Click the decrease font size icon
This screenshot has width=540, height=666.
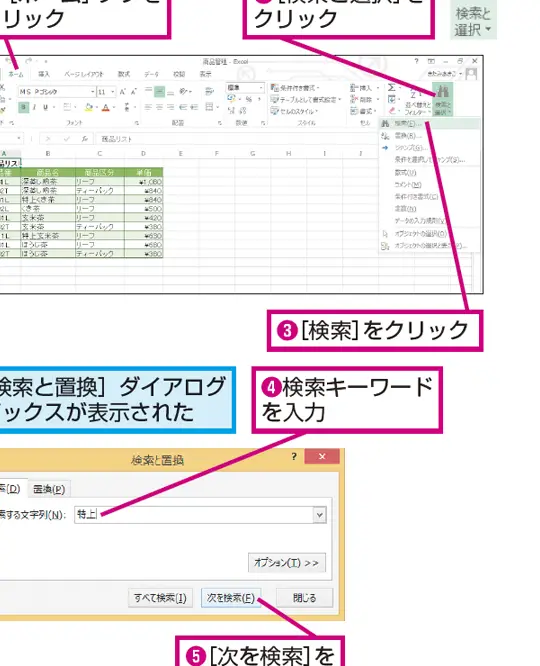(133, 91)
